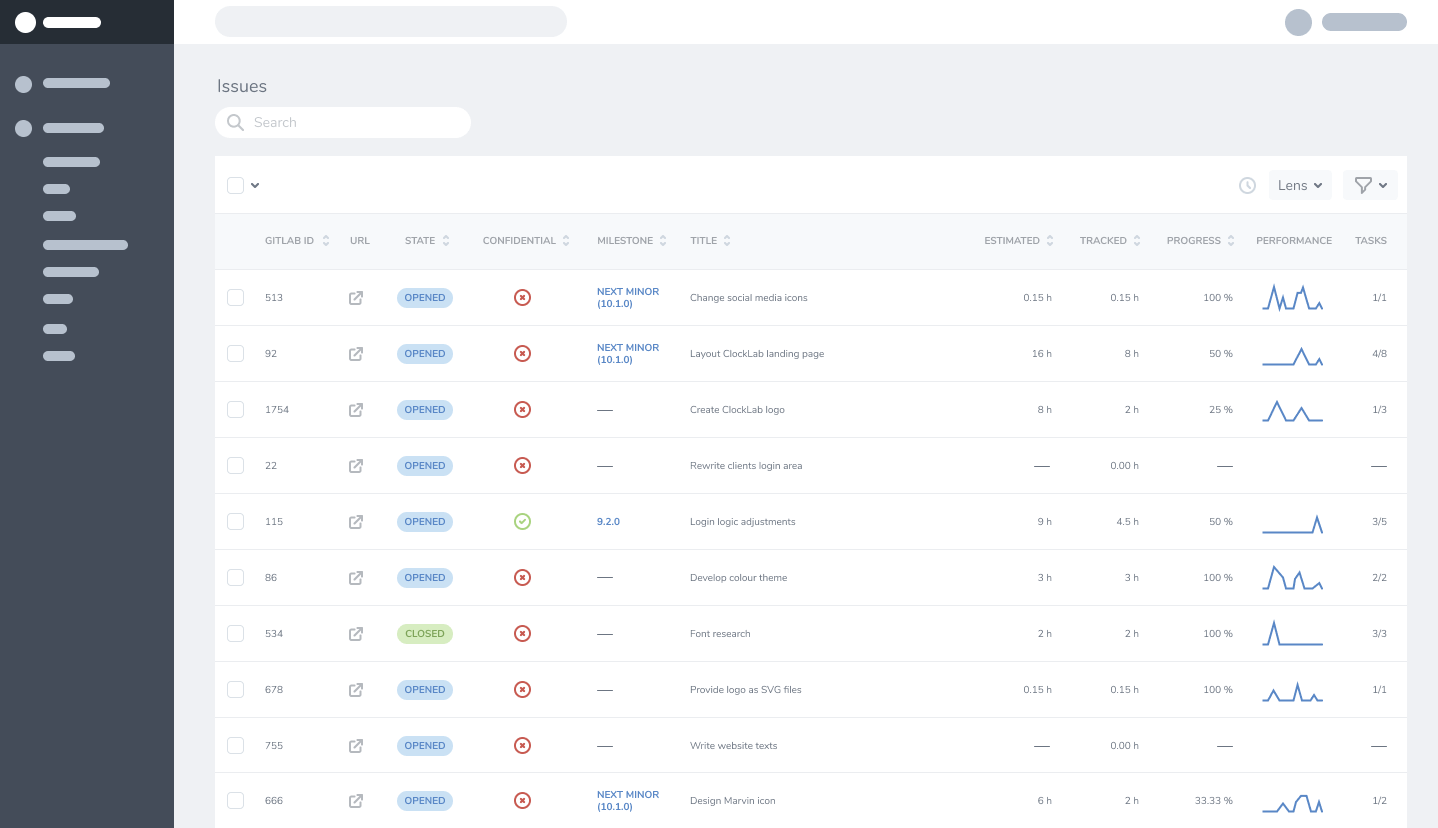The height and width of the screenshot is (828, 1438).
Task: Click the funnel filter icon
Action: (x=1364, y=185)
